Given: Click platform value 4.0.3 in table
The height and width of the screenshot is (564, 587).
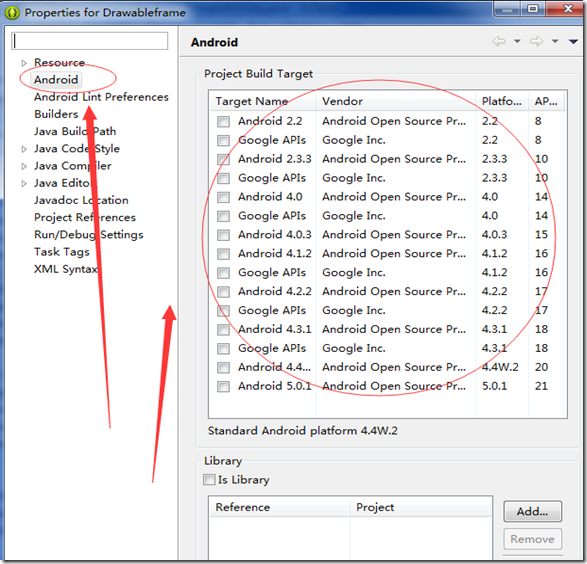Looking at the screenshot, I should click(495, 235).
